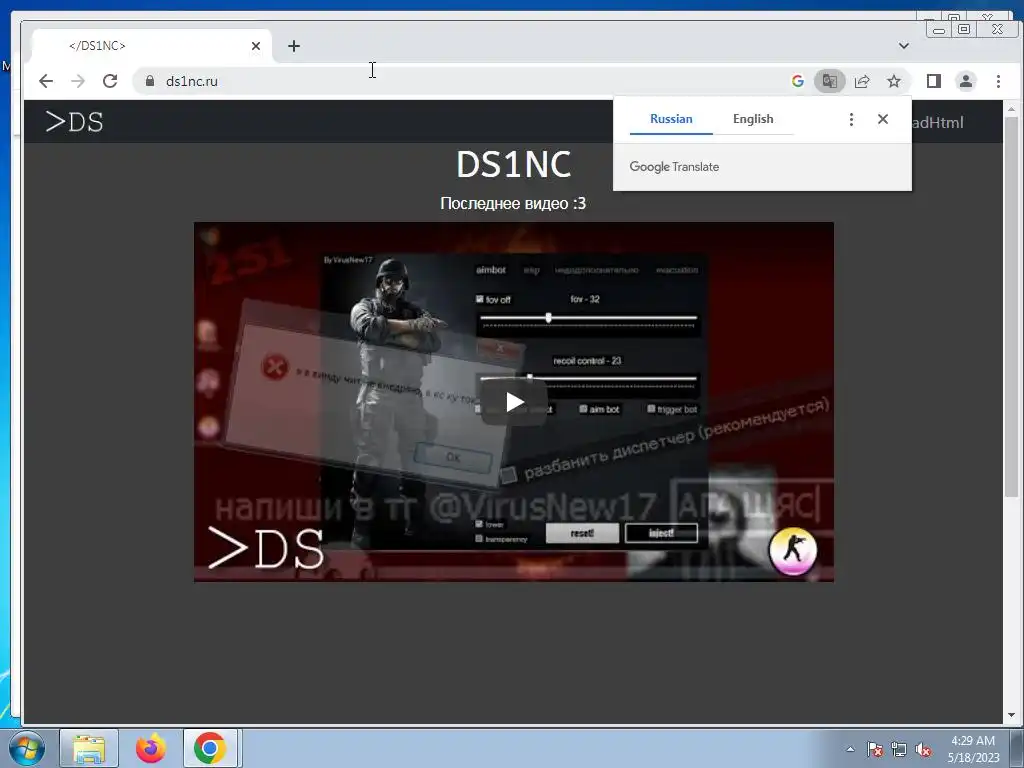
Task: Open the adHtml link in the header
Action: 938,122
